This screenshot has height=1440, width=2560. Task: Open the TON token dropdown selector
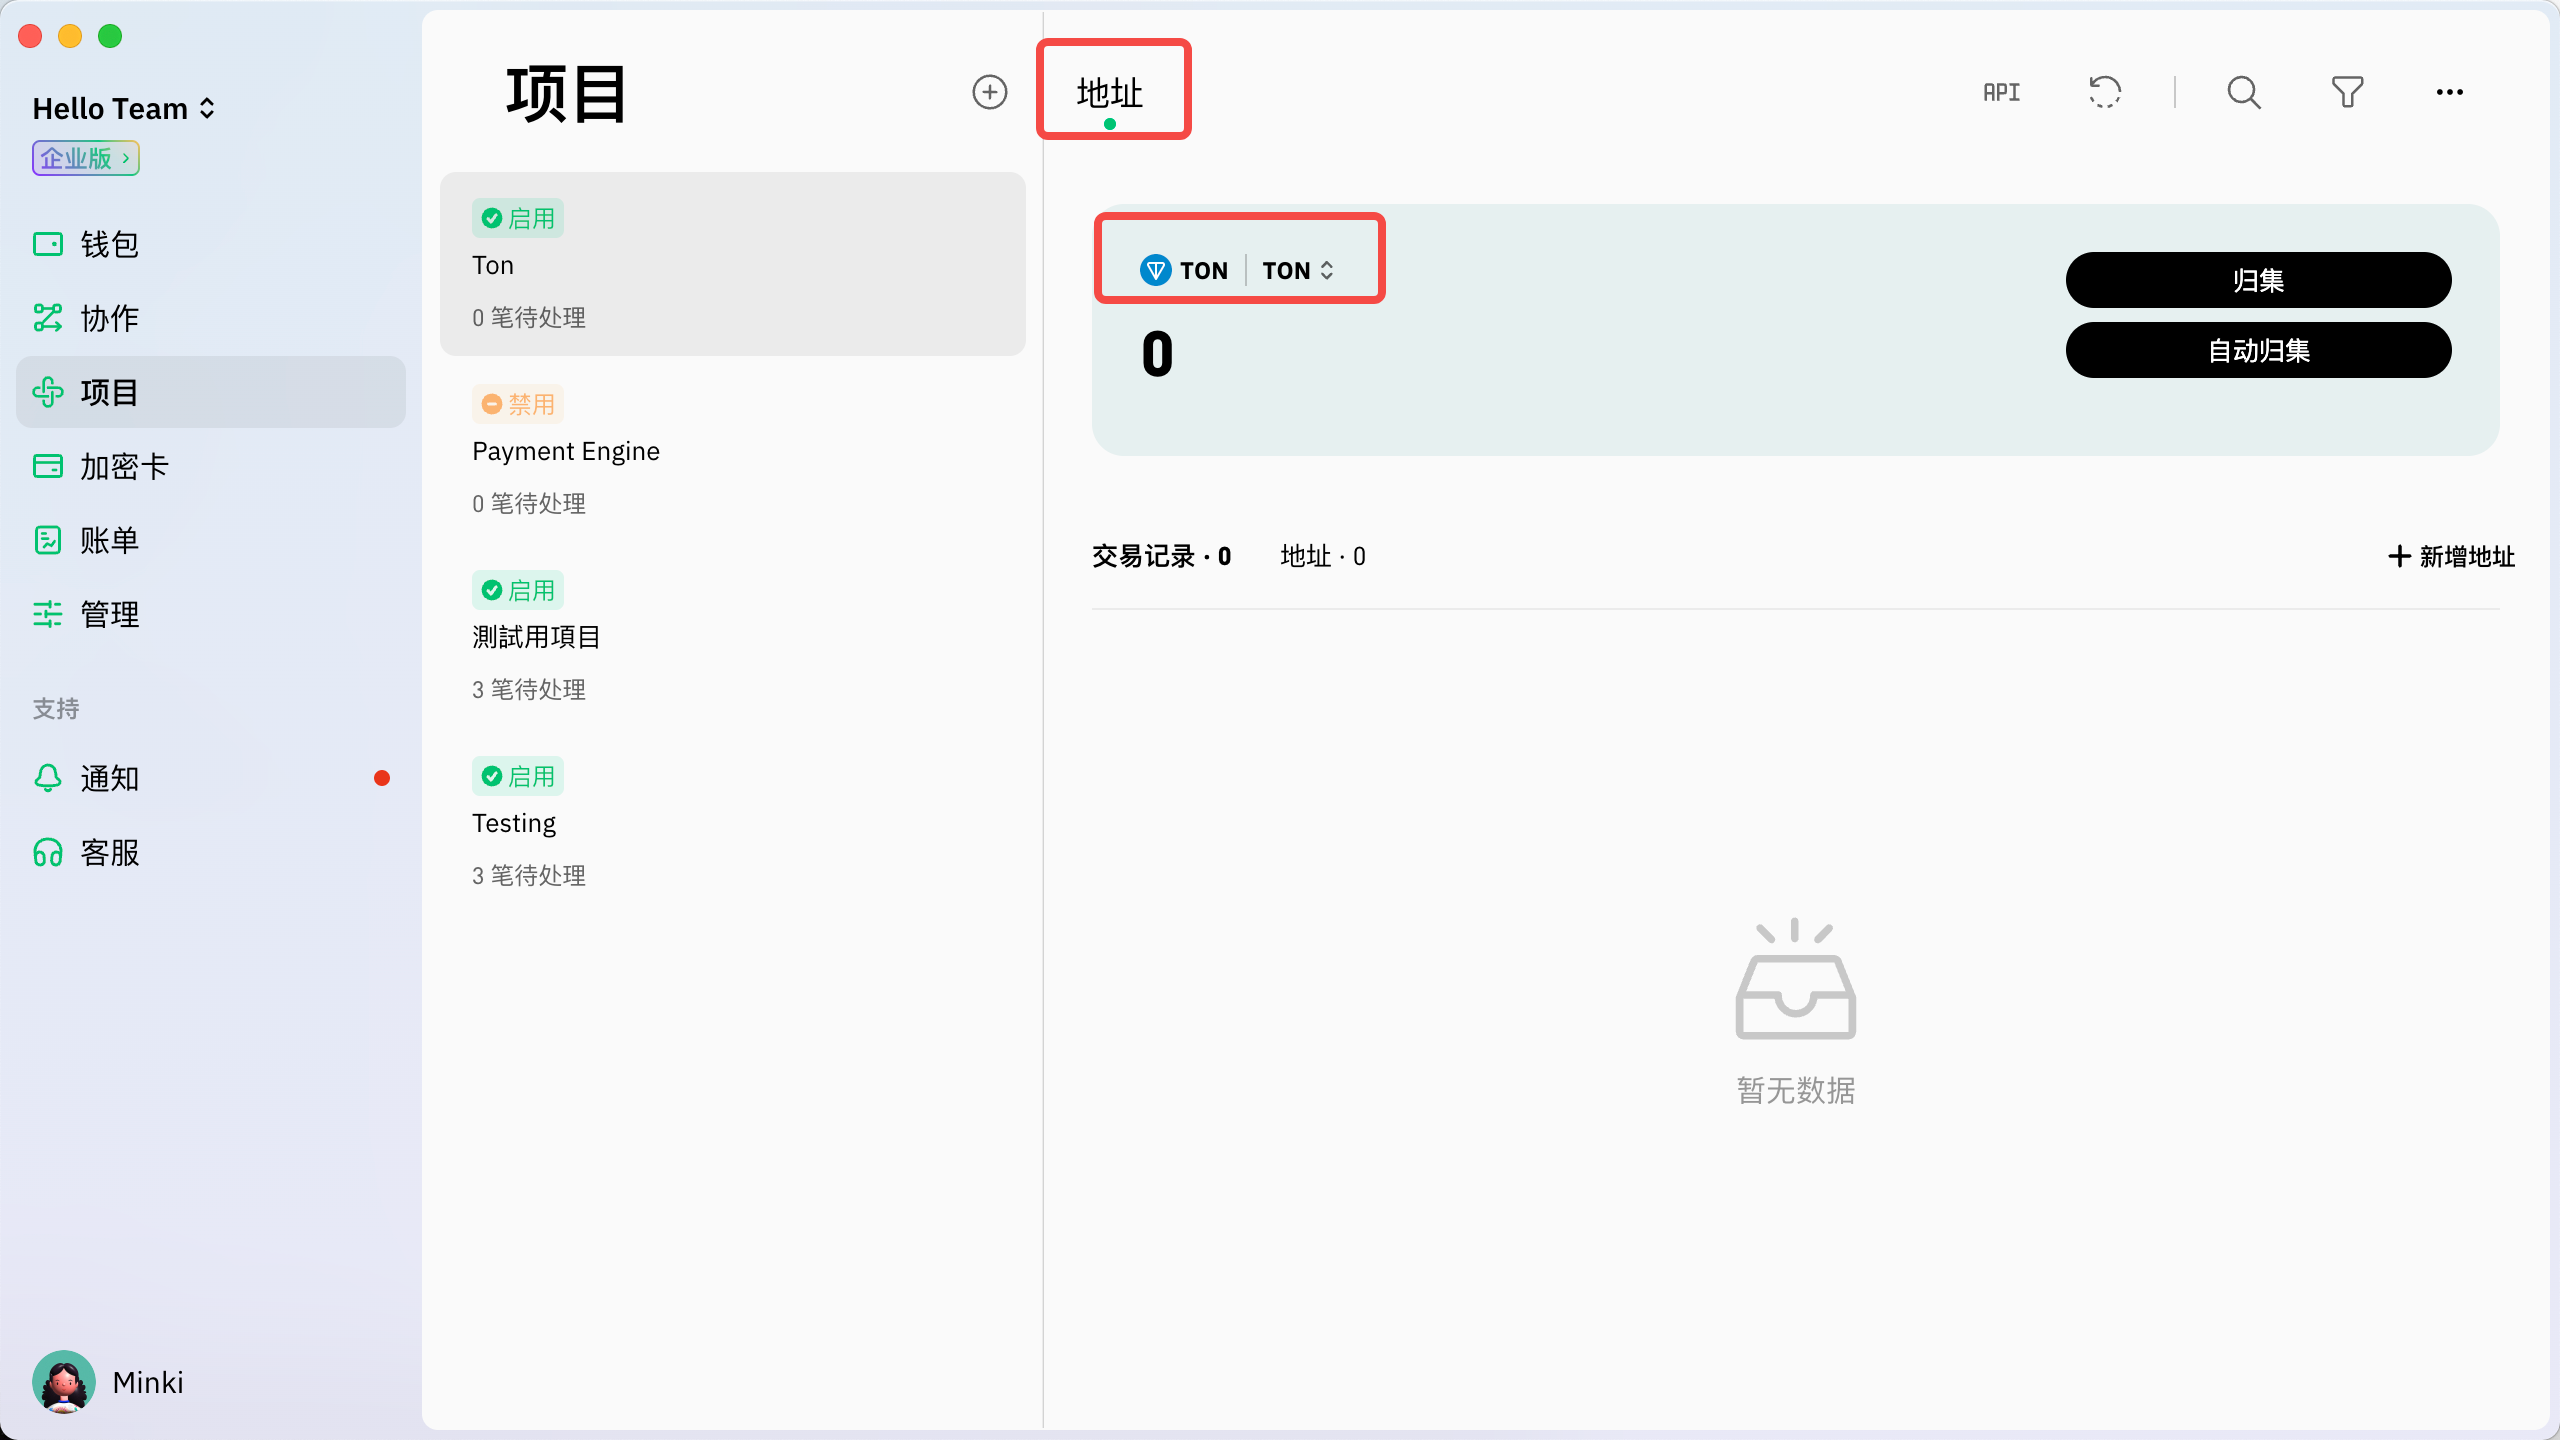coord(1298,270)
